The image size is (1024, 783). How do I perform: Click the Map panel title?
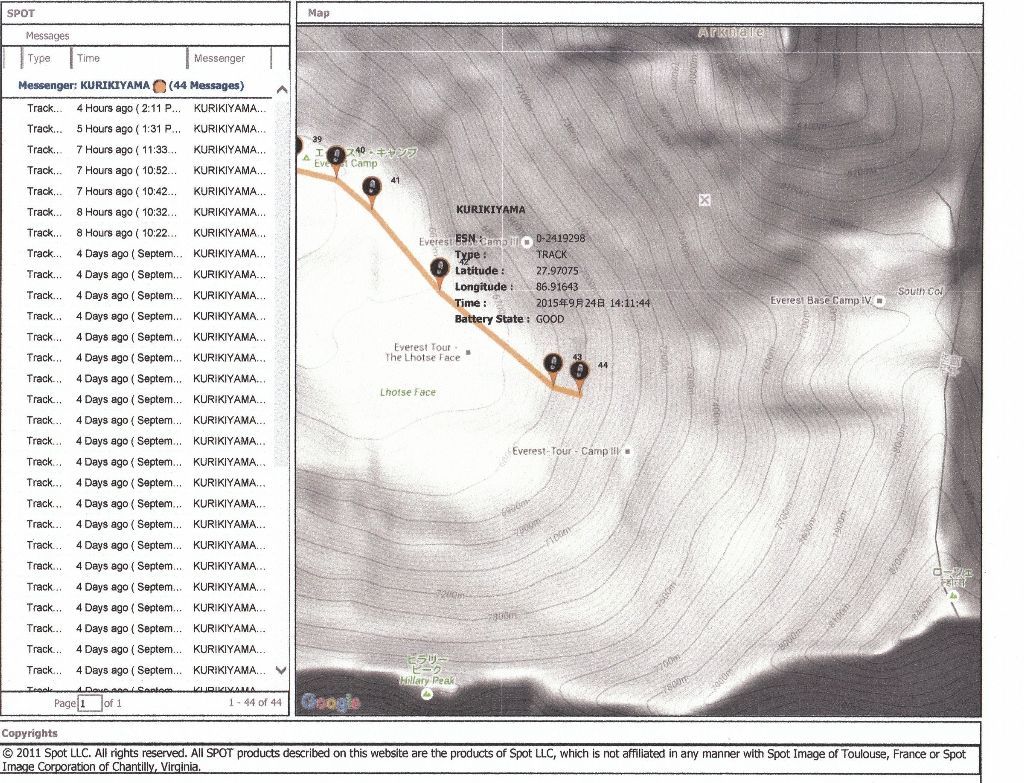tap(319, 12)
